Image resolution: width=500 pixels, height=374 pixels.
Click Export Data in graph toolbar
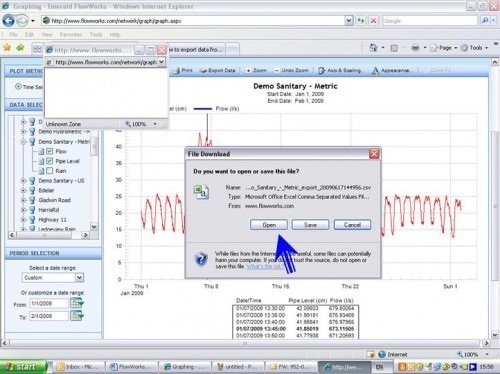pos(218,70)
